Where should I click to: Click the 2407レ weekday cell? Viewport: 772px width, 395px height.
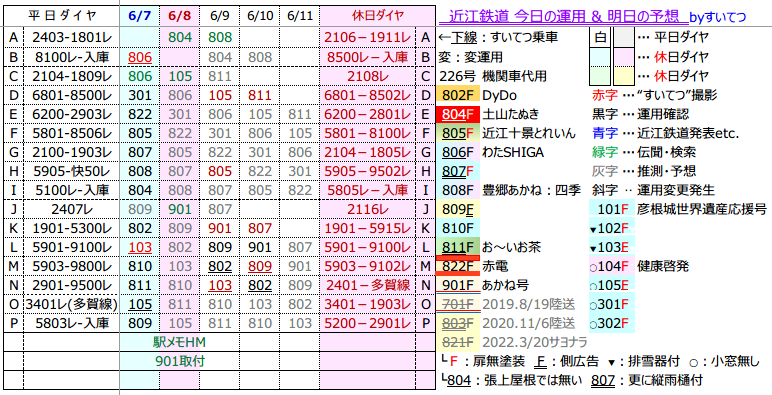click(71, 210)
